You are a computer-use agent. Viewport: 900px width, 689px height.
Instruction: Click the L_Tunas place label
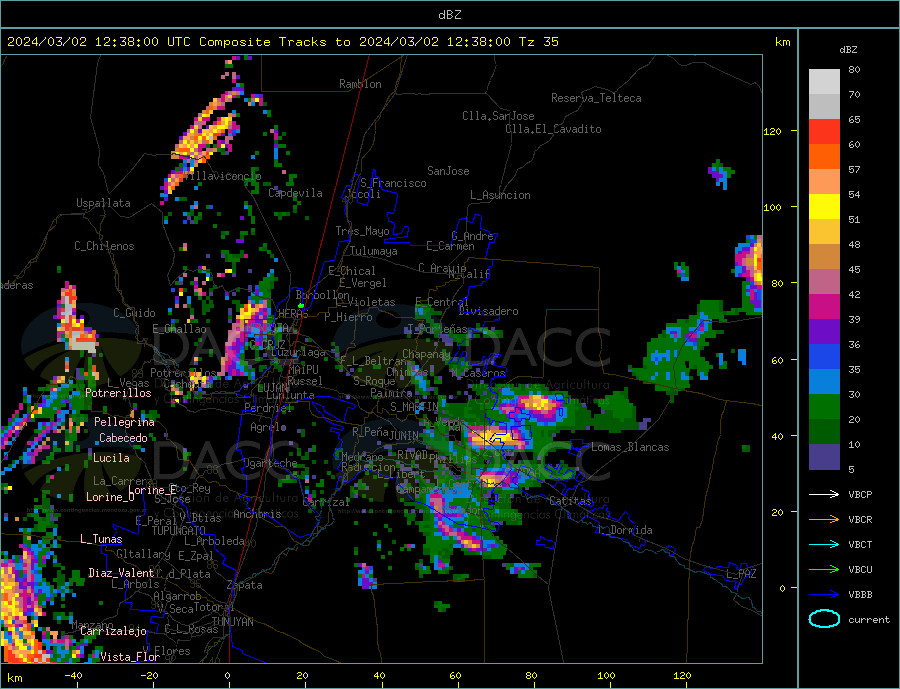(101, 539)
